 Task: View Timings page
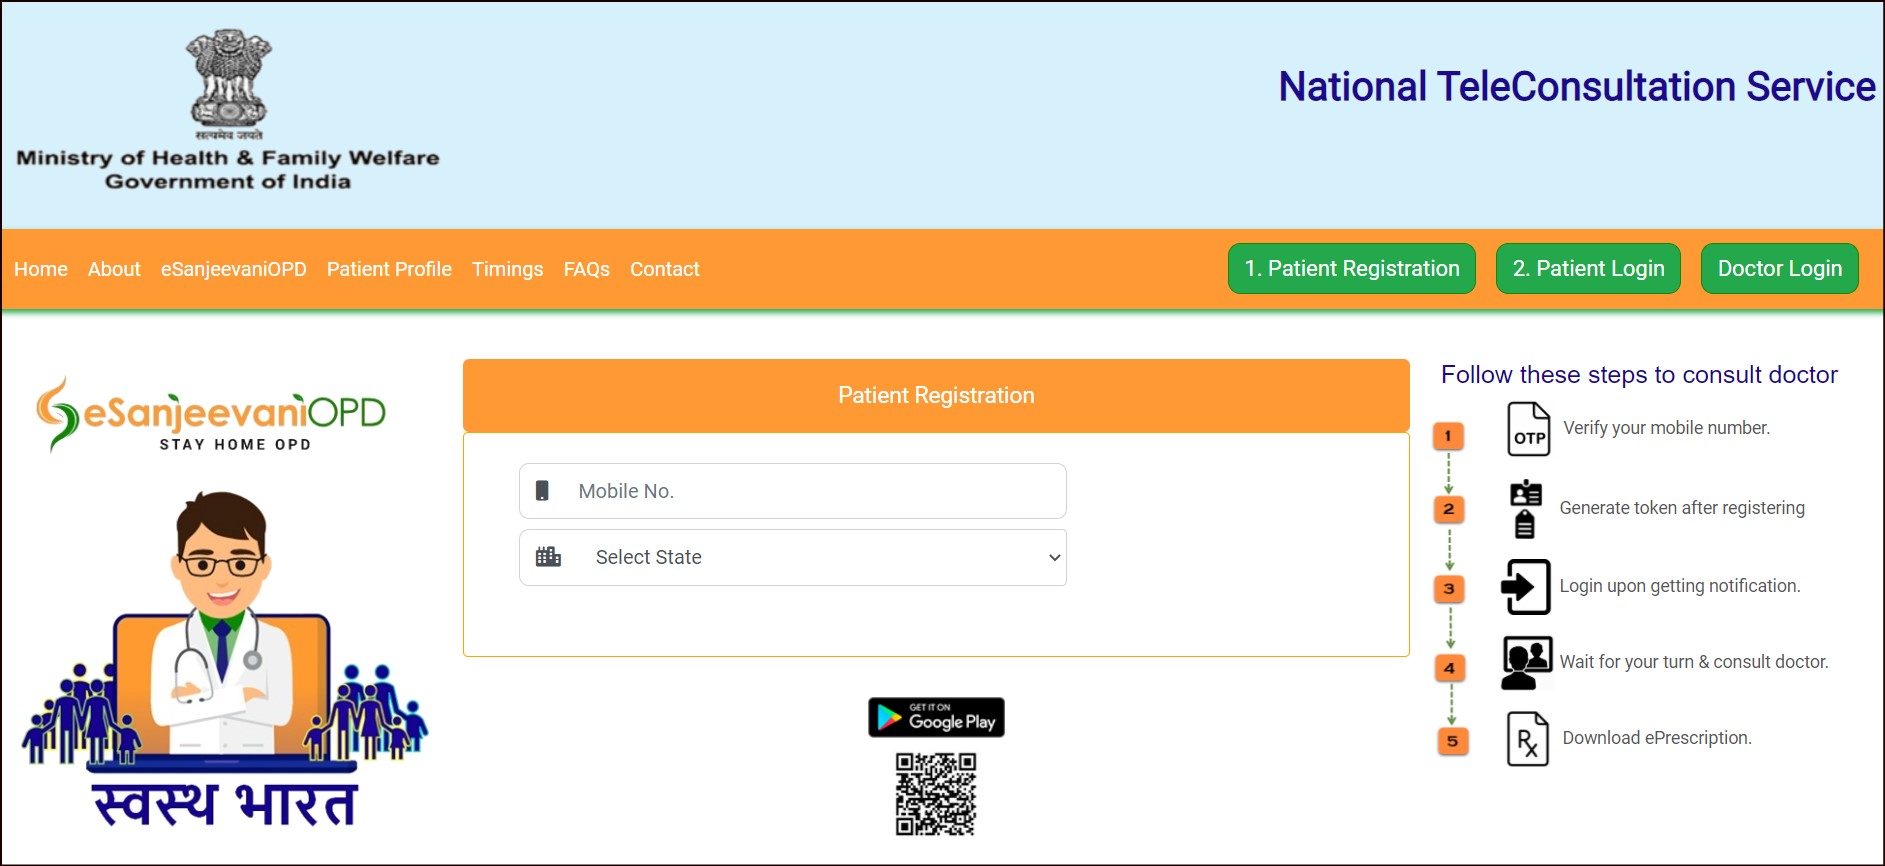click(508, 269)
